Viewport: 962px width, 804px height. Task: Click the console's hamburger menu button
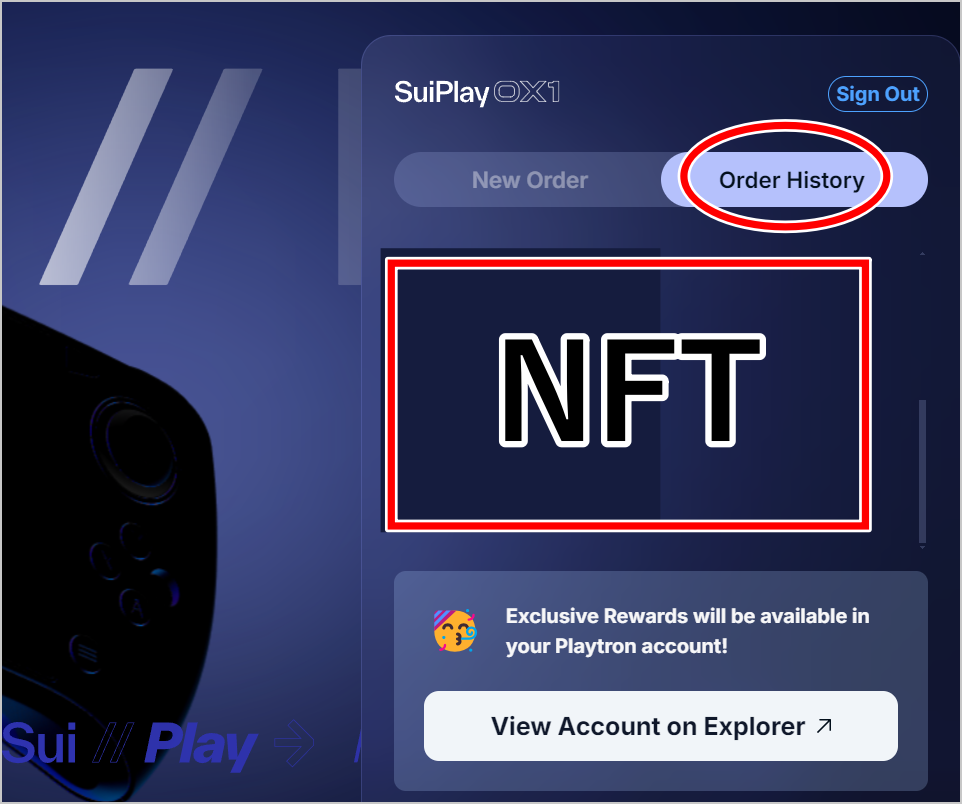[86, 654]
